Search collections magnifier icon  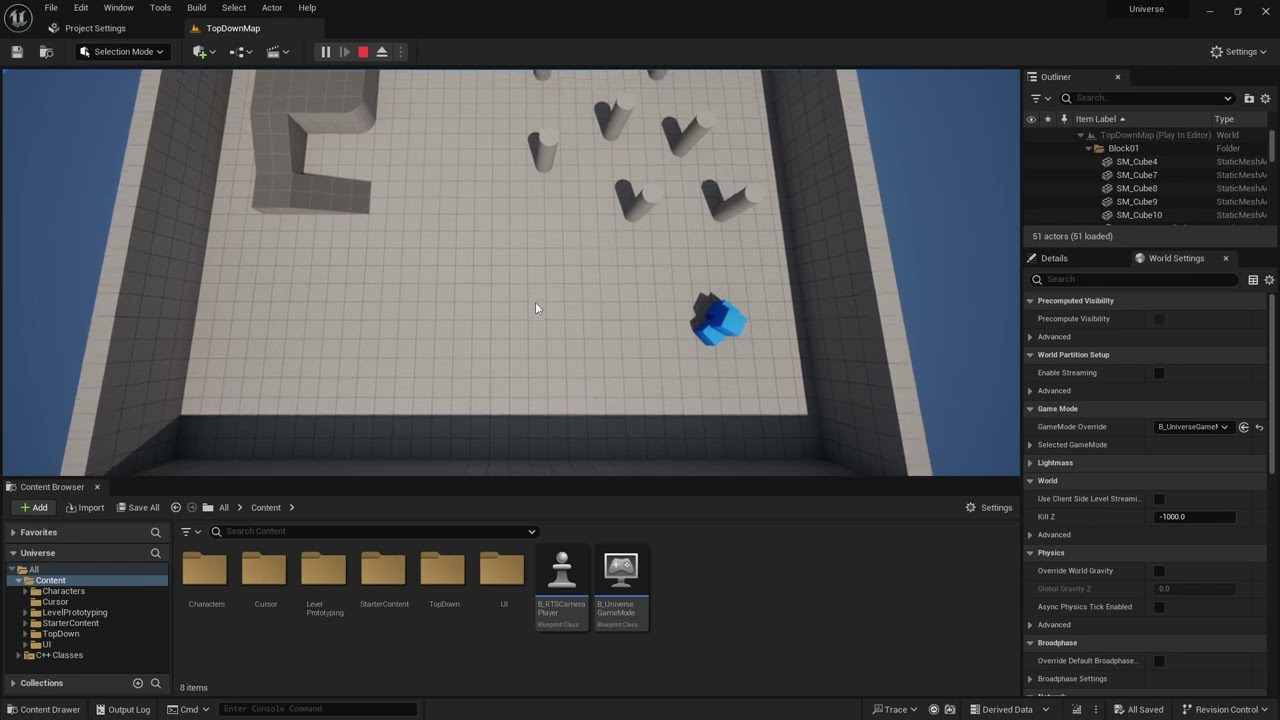coord(155,683)
